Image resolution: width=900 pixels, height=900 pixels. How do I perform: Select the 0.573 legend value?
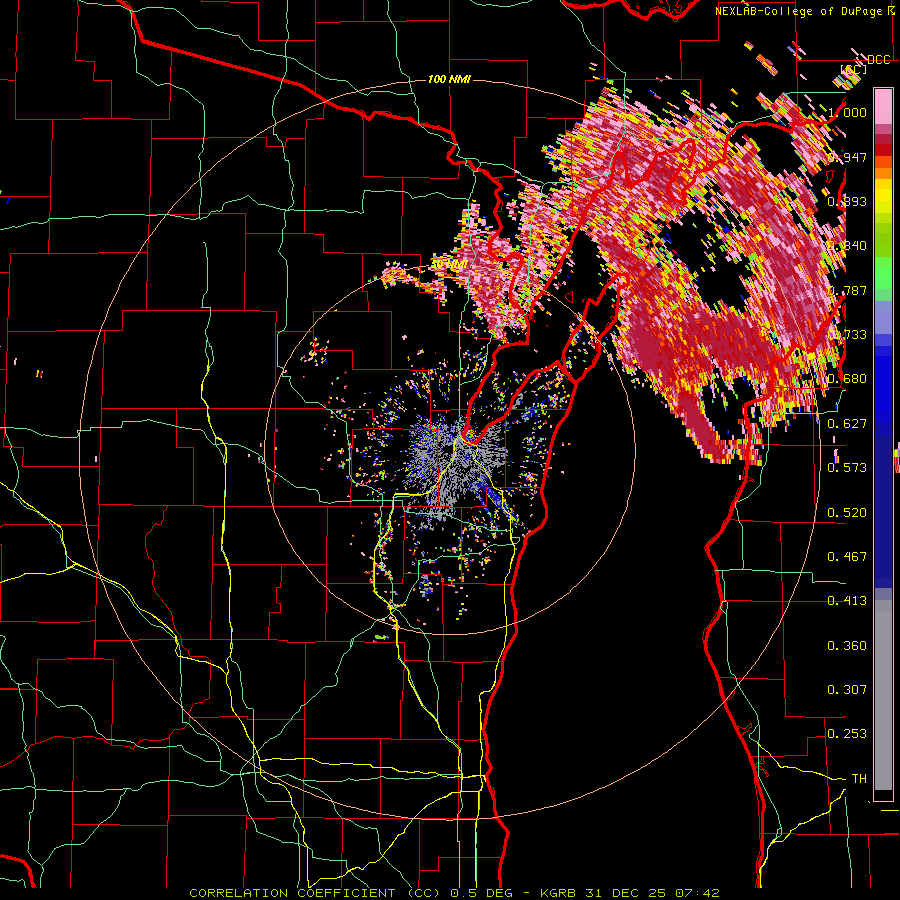(x=847, y=468)
